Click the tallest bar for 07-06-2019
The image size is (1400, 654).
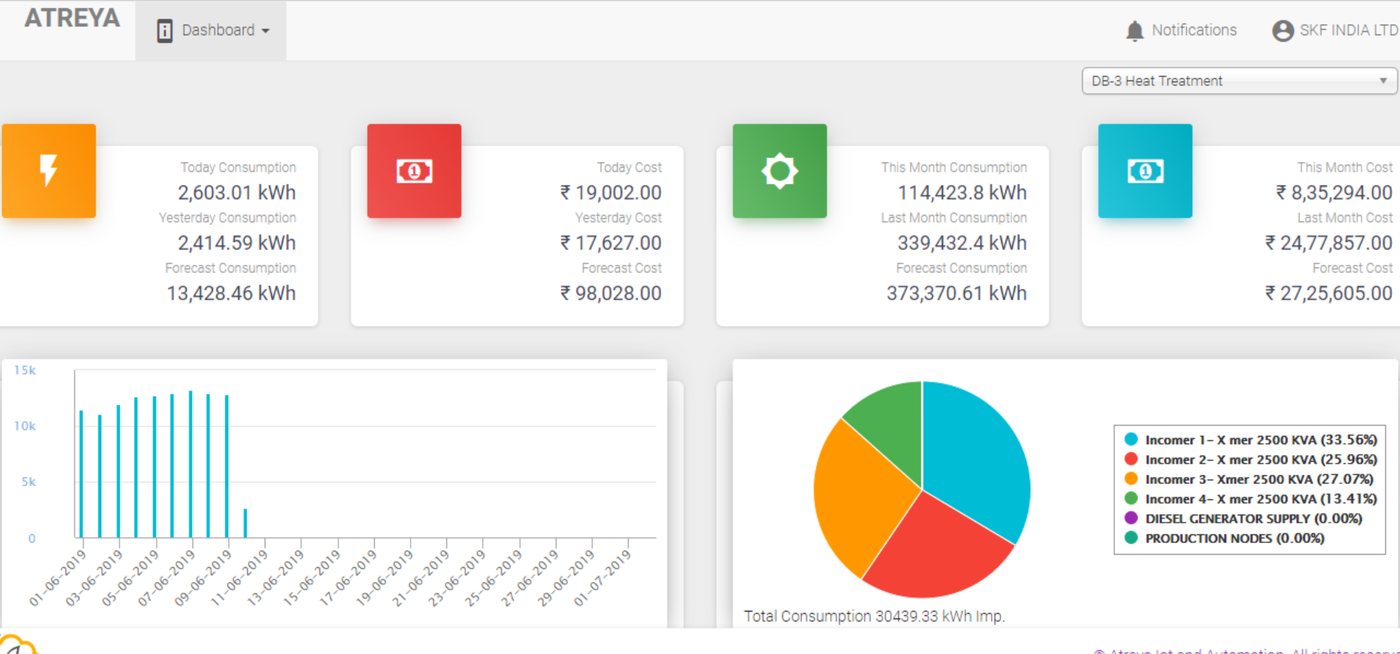190,464
